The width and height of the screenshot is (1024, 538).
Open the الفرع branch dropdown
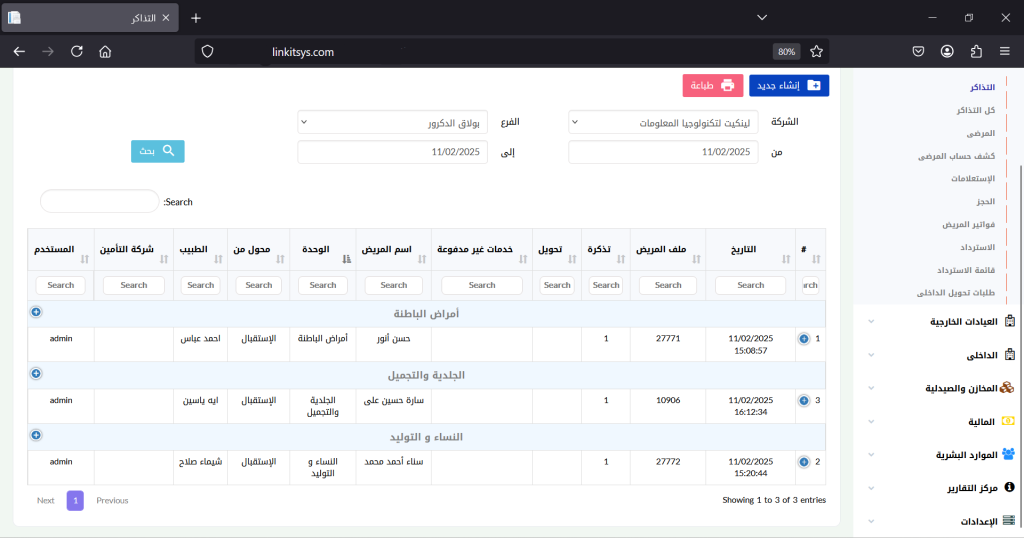392,122
